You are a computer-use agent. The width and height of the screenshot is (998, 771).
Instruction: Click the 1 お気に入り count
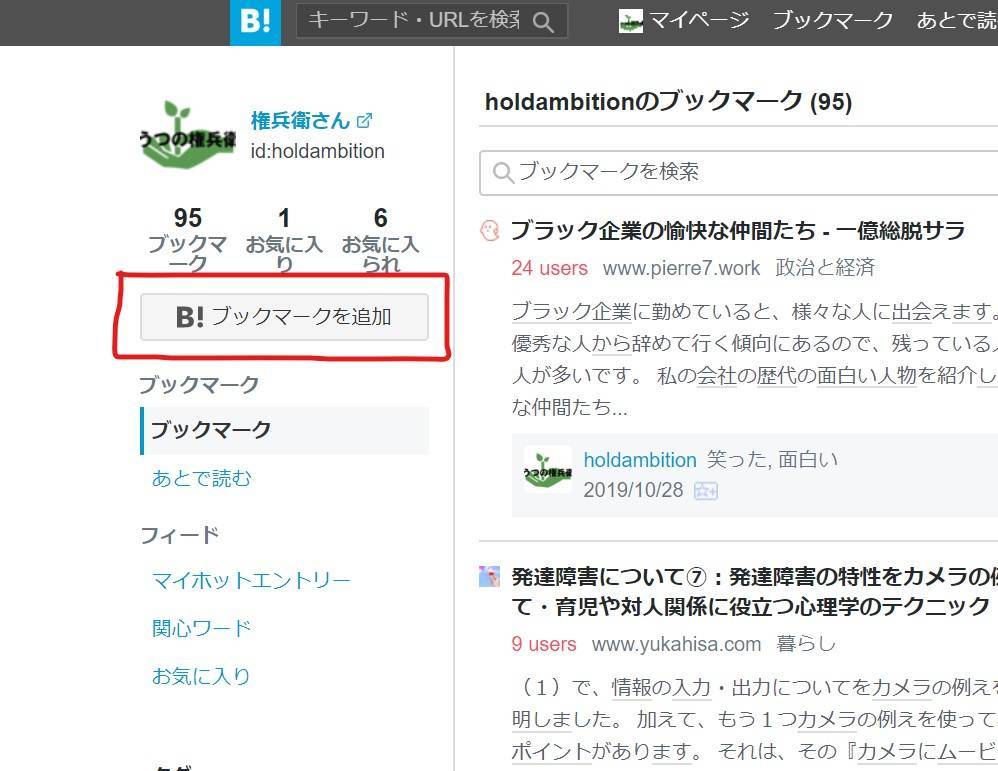[x=284, y=240]
